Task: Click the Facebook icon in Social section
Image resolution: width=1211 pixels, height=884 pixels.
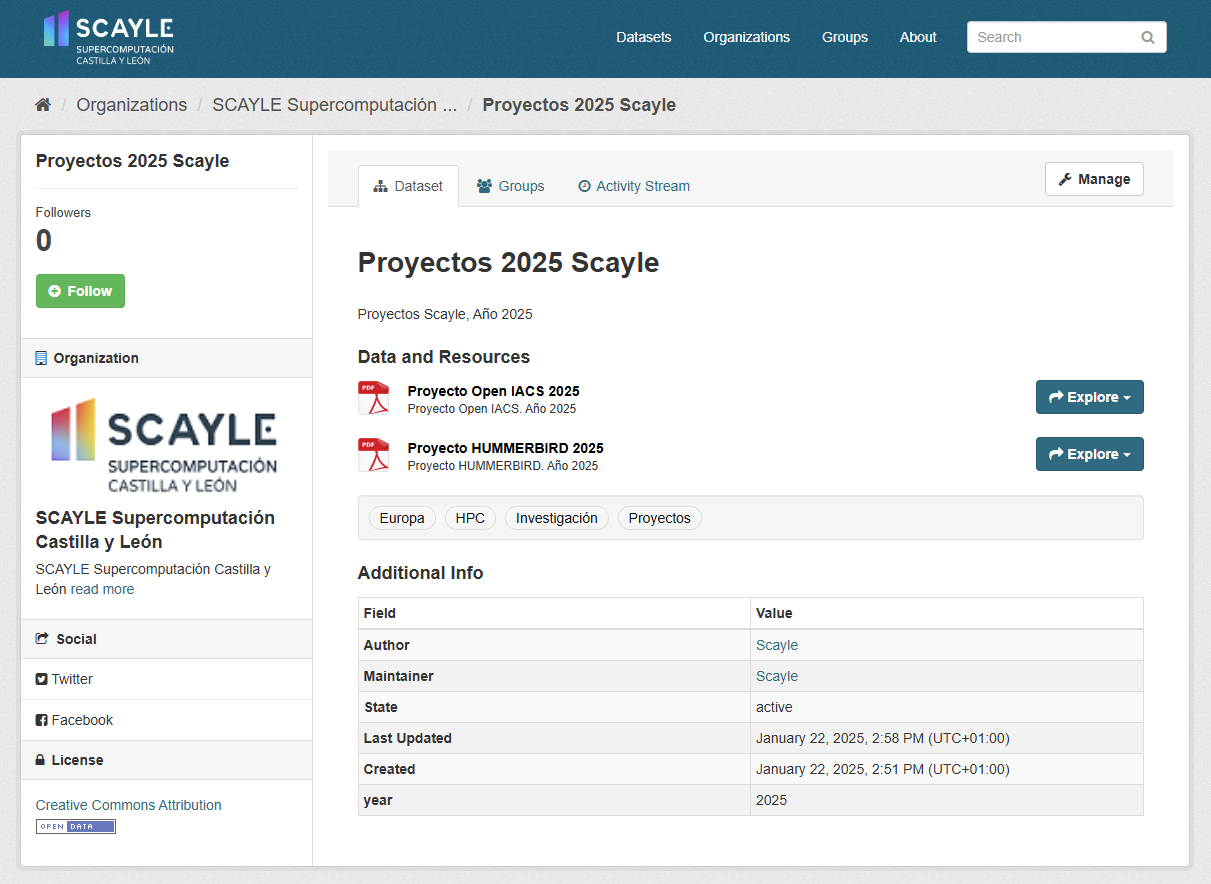Action: coord(42,720)
